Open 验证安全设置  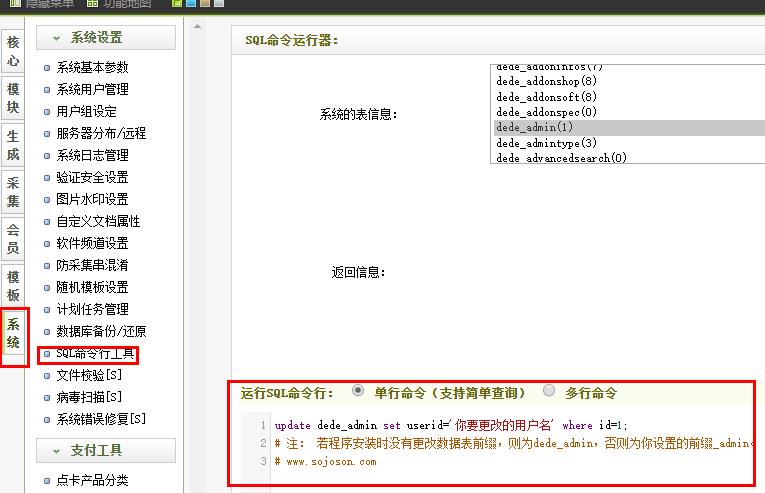pos(92,177)
